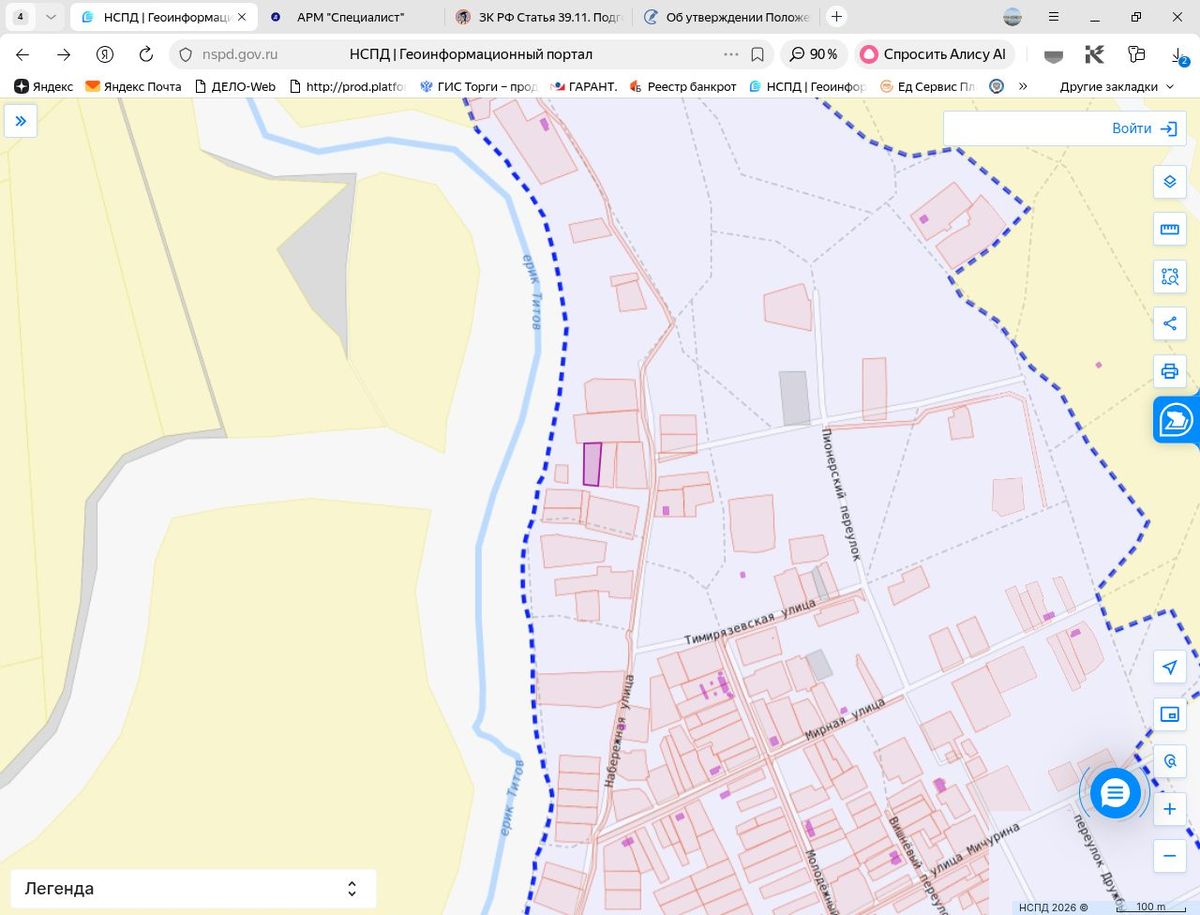Bookmark this page with bookmark icon
The height and width of the screenshot is (915, 1200).
point(758,54)
